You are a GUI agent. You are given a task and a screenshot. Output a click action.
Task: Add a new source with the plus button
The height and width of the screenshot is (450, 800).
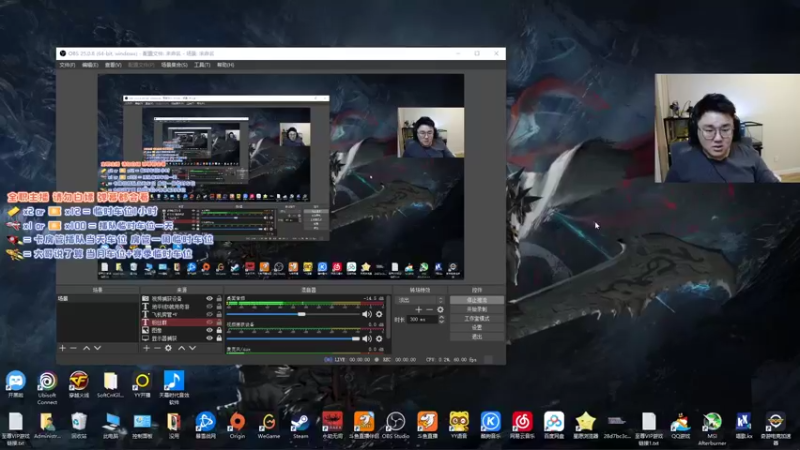(146, 348)
